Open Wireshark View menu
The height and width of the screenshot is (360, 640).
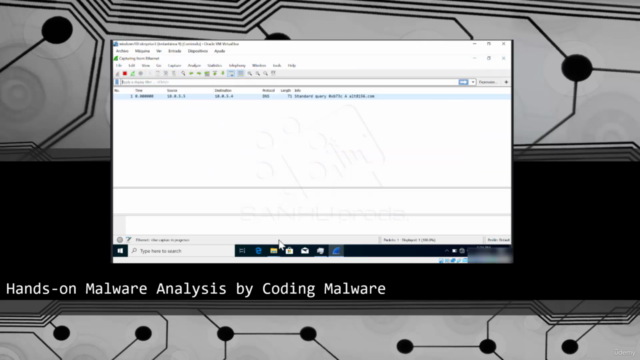[146, 65]
